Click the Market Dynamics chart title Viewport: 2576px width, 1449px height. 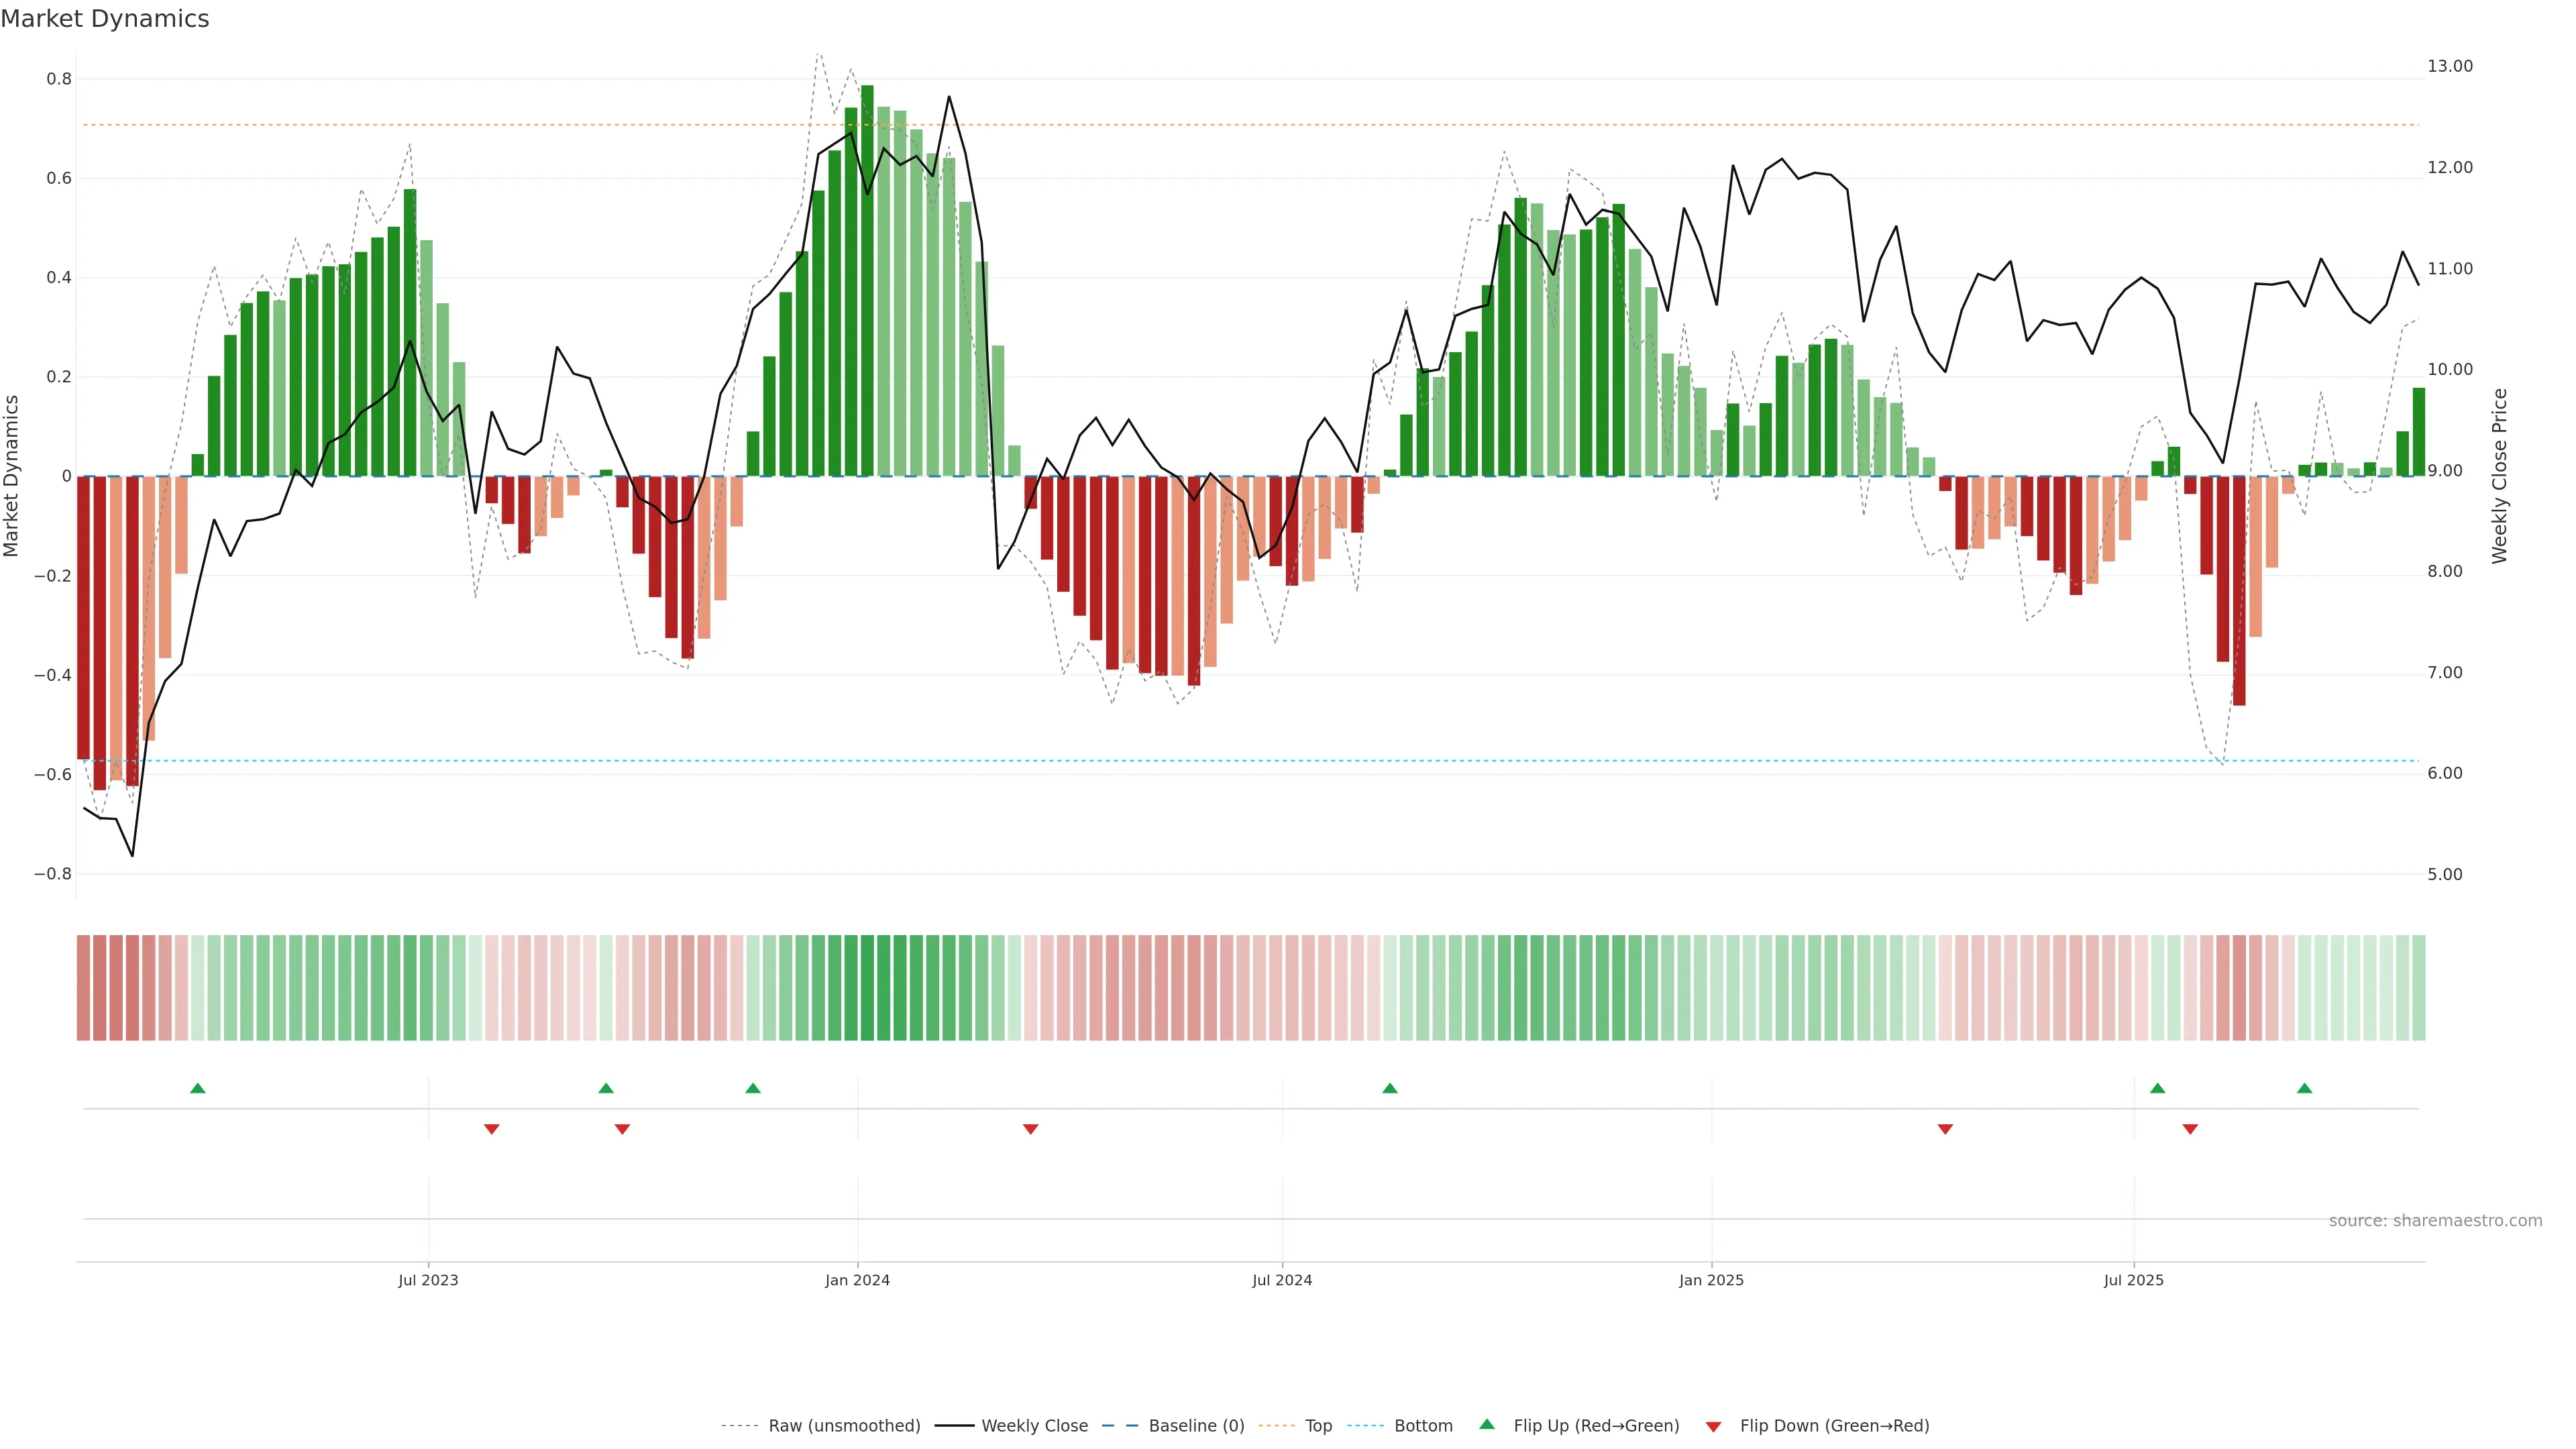point(105,19)
